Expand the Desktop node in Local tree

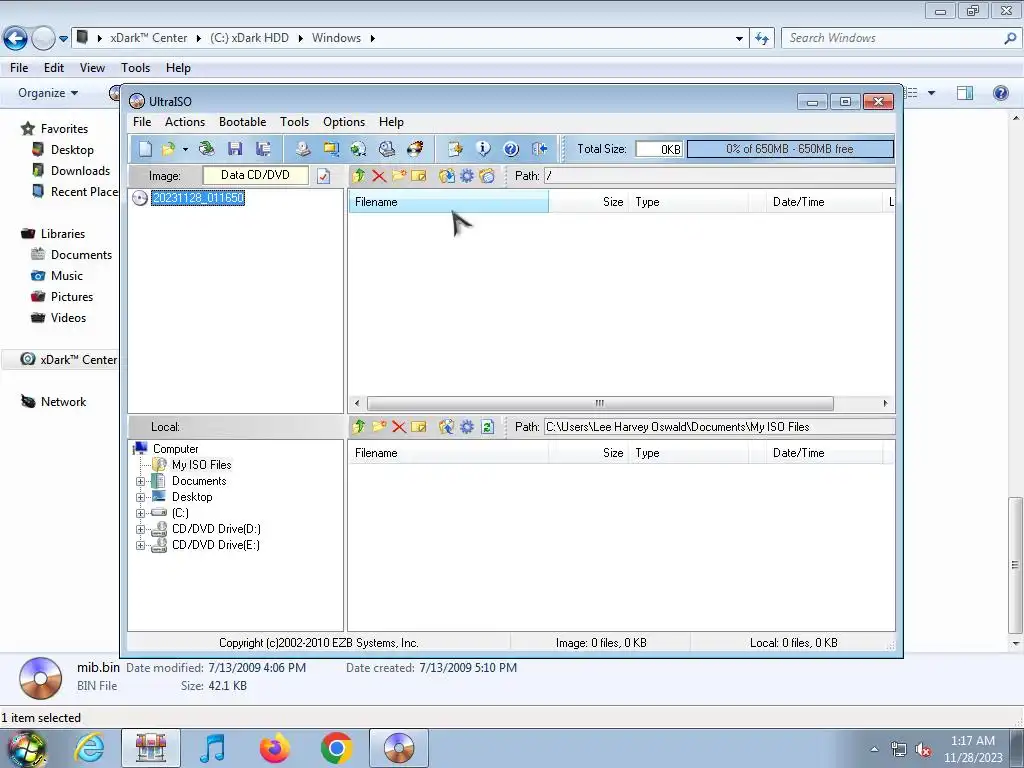click(x=140, y=497)
